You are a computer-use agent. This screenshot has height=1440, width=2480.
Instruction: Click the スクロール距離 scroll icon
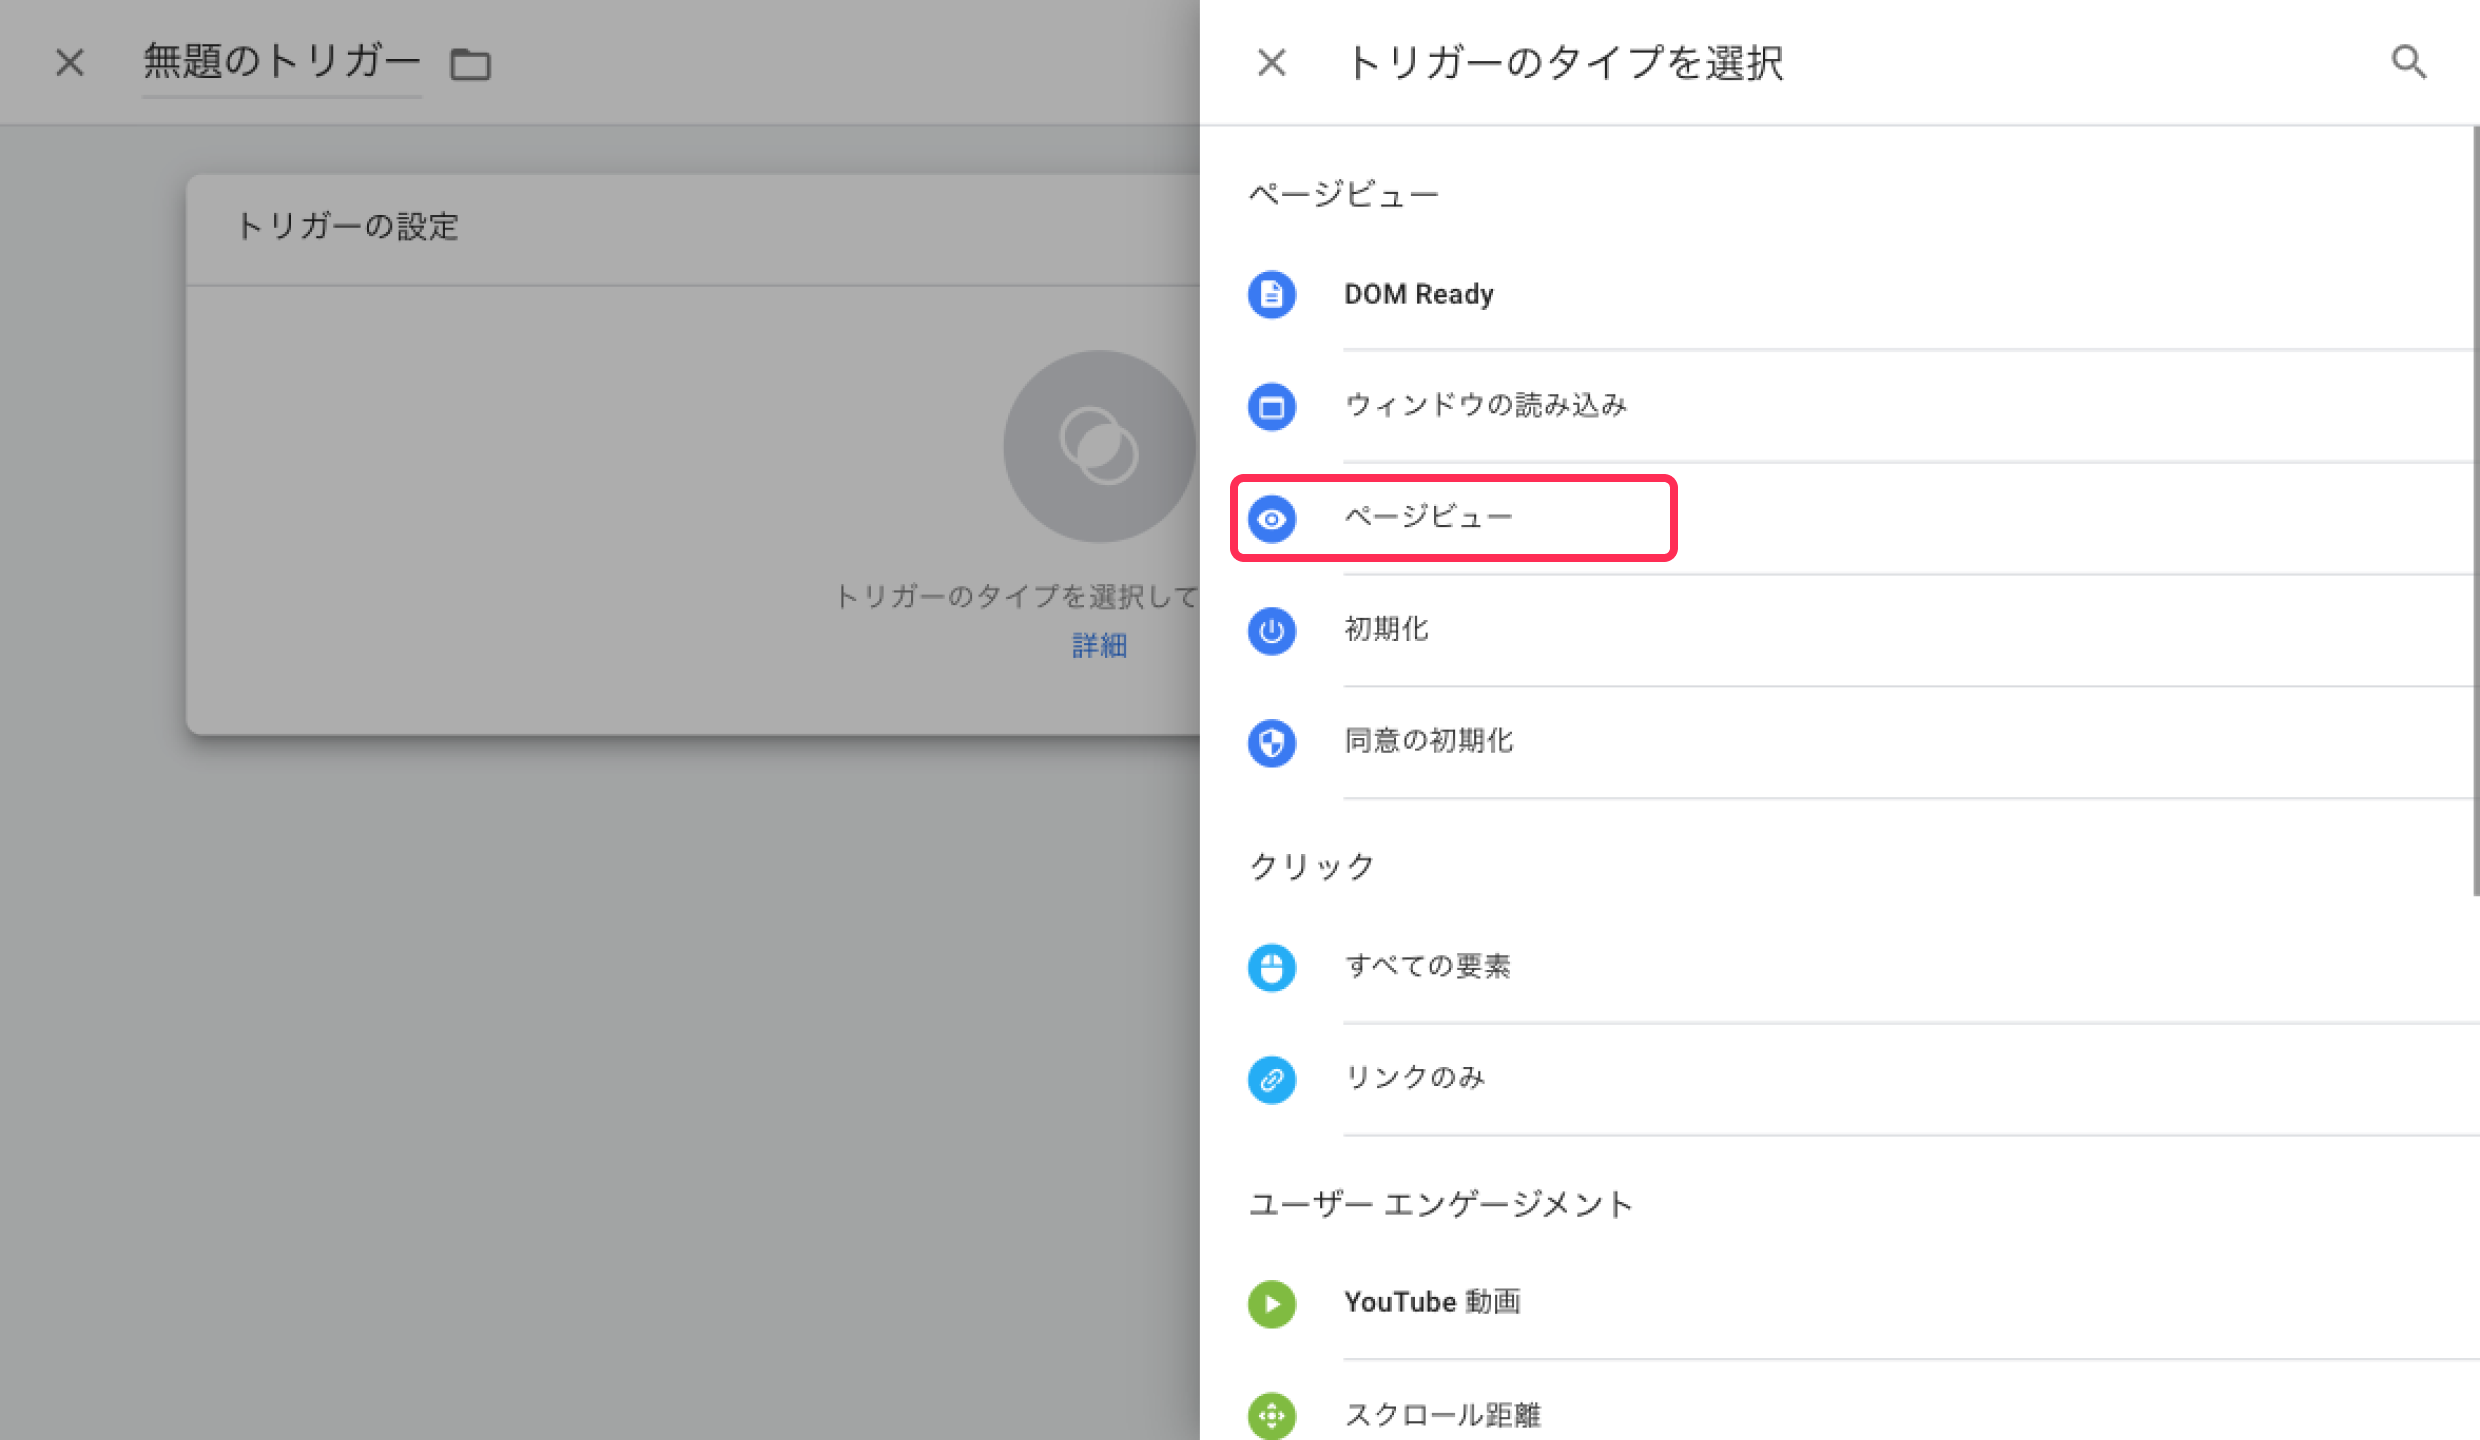pyautogui.click(x=1271, y=1415)
